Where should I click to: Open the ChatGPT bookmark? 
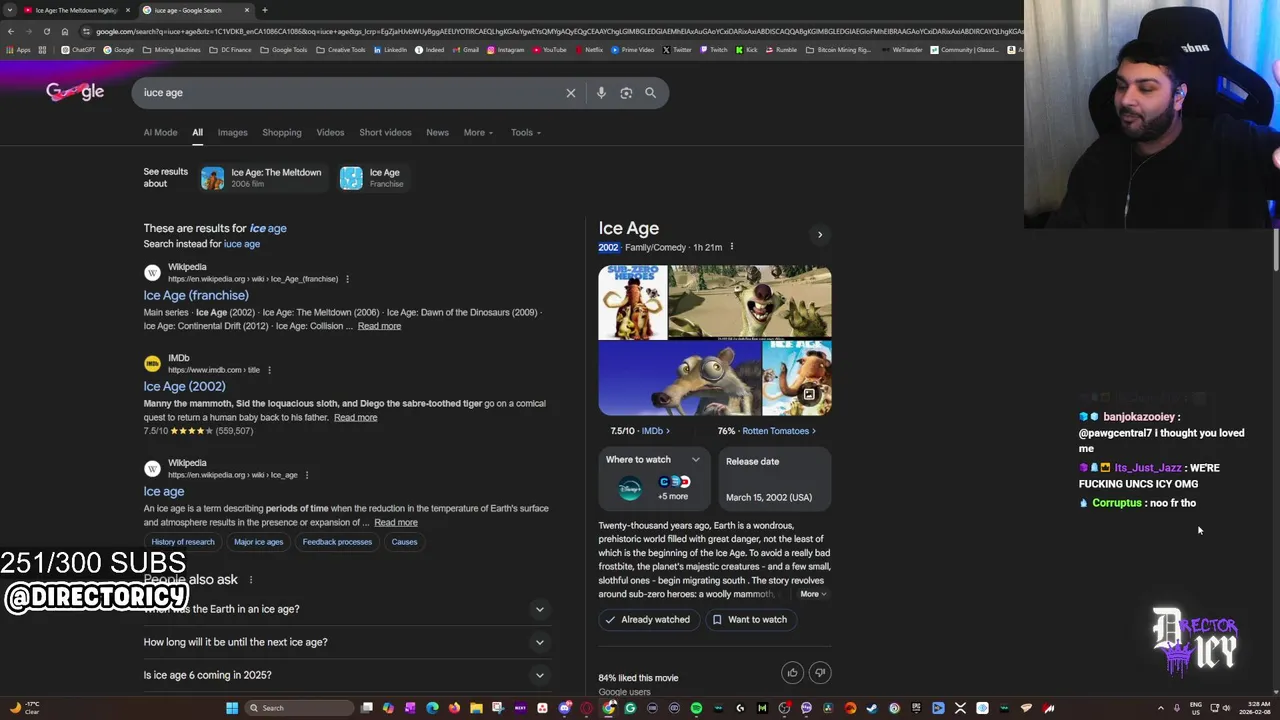pyautogui.click(x=79, y=50)
